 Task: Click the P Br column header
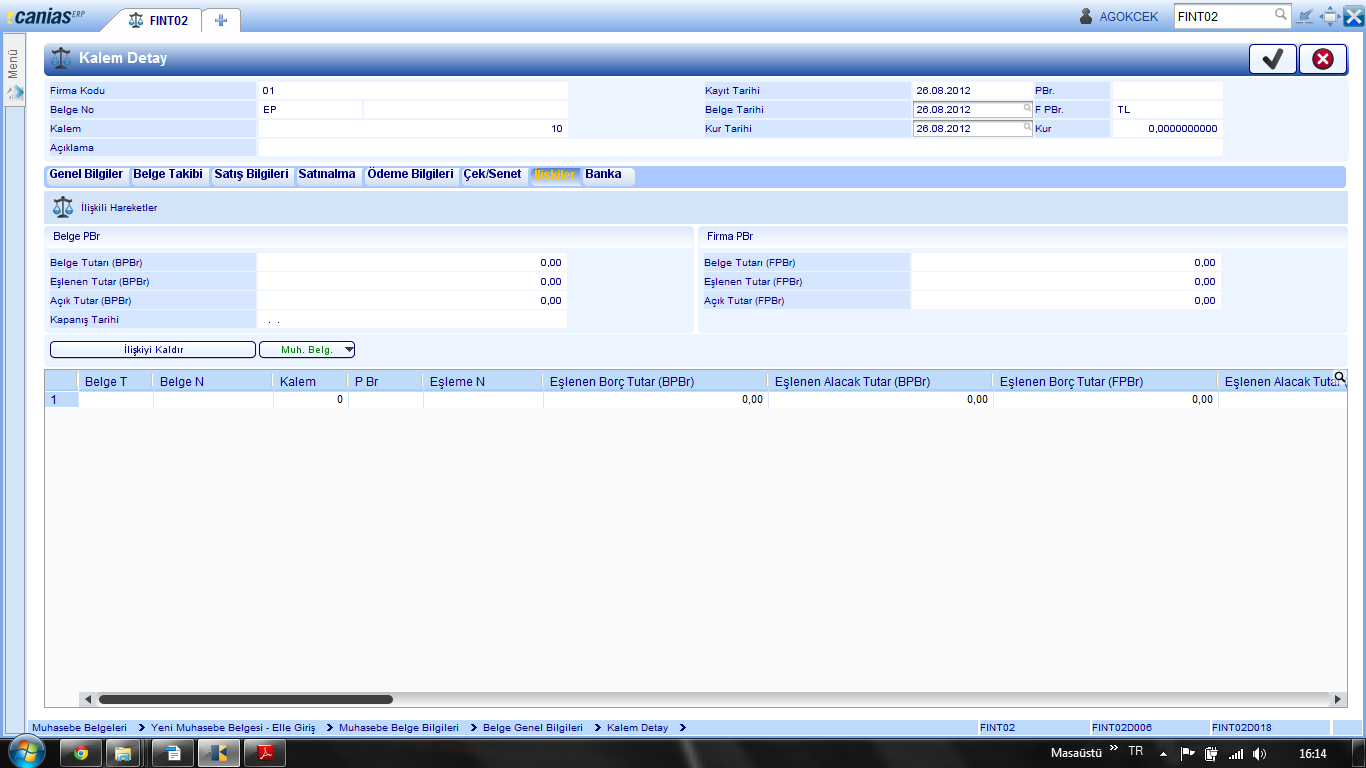pyautogui.click(x=386, y=381)
